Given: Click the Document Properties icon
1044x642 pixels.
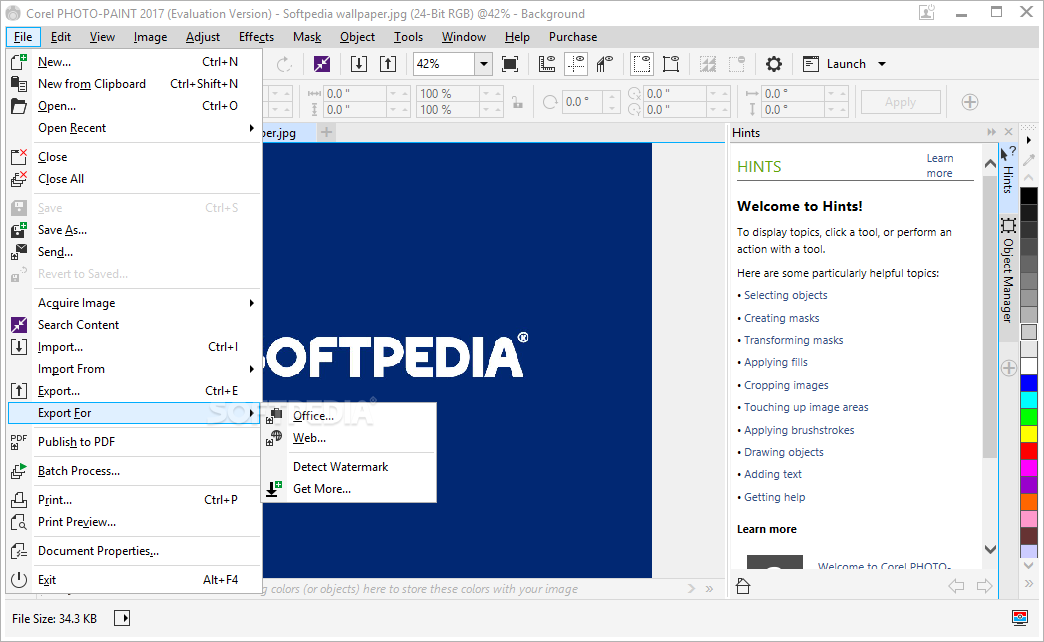Looking at the screenshot, I should point(19,551).
